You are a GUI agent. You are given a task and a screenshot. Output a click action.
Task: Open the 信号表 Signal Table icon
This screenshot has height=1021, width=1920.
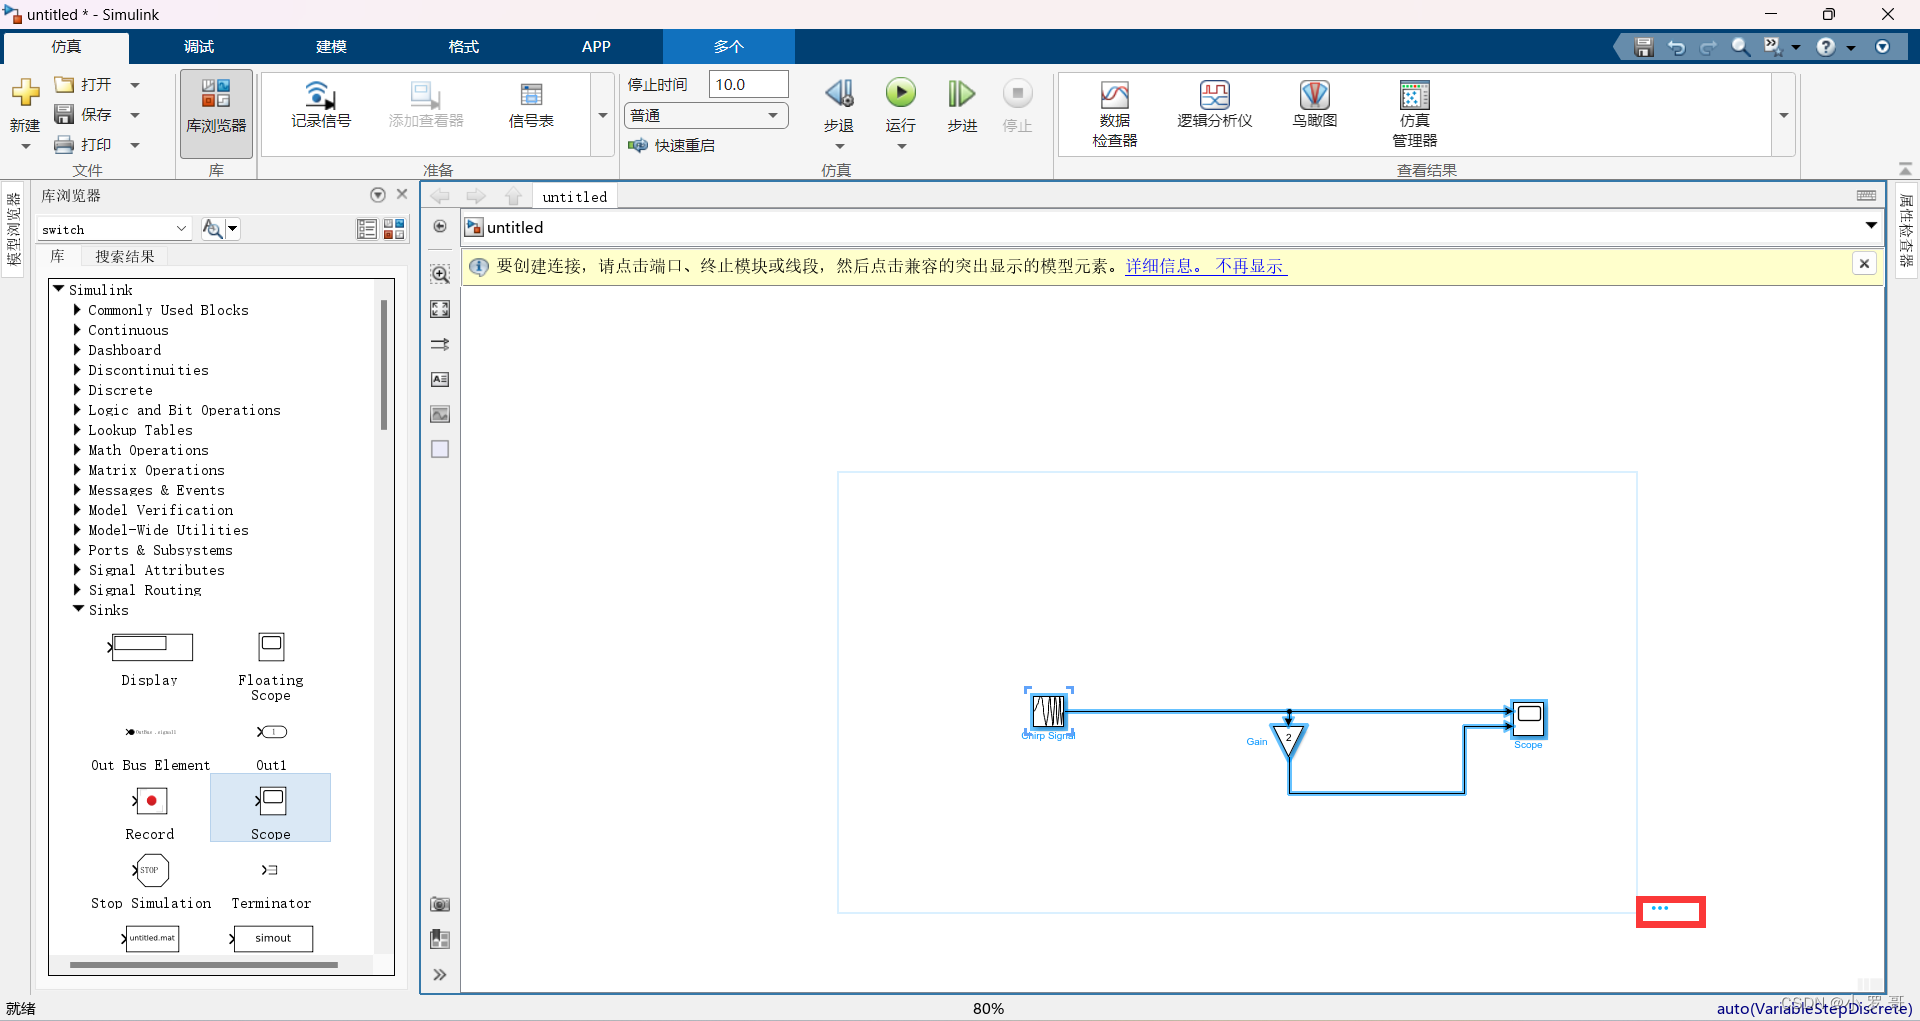(531, 104)
